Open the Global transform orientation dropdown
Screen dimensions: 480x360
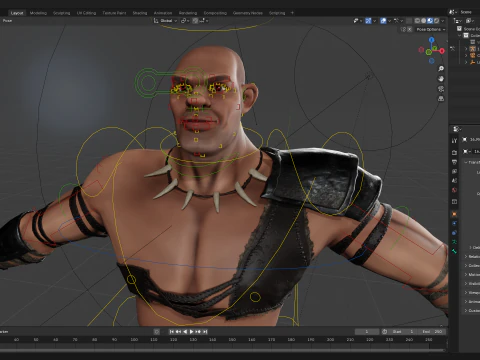(166, 21)
